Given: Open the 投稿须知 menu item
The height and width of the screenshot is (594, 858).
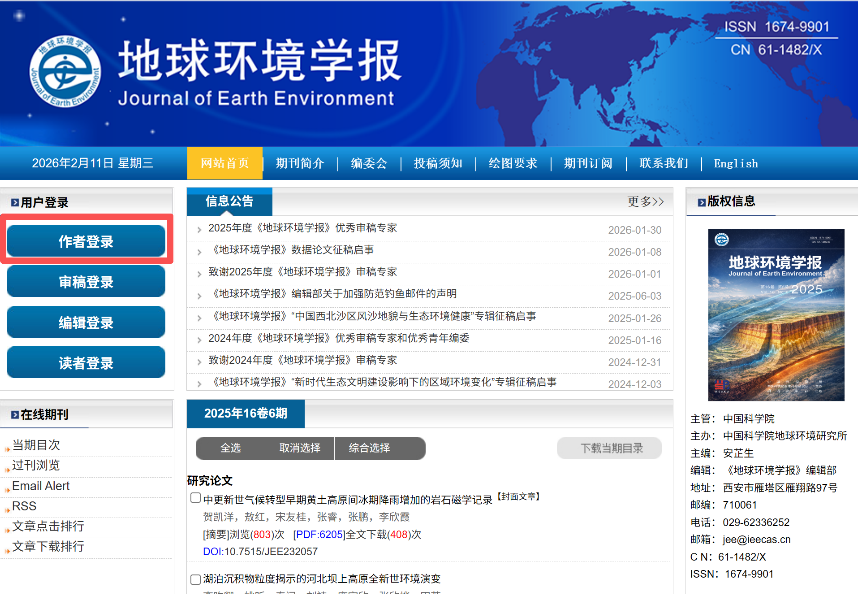Looking at the screenshot, I should click(438, 163).
